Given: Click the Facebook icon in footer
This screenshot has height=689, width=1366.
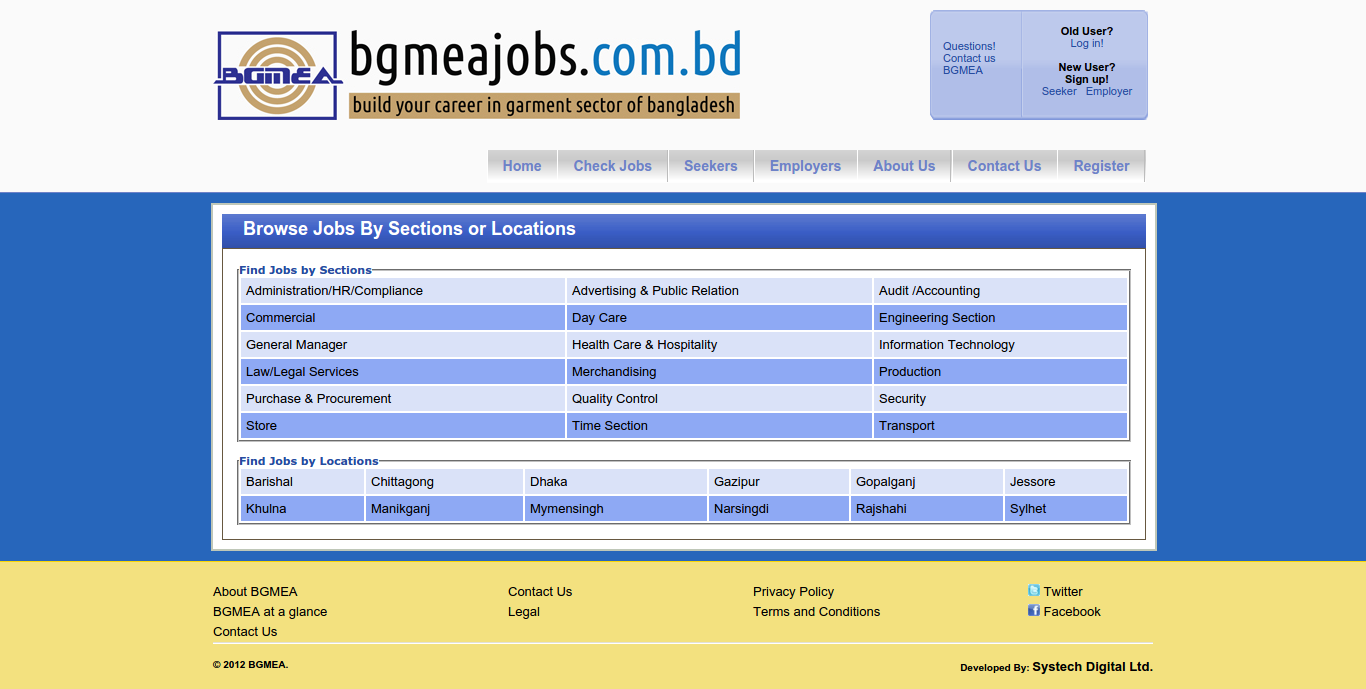Looking at the screenshot, I should coord(1034,611).
